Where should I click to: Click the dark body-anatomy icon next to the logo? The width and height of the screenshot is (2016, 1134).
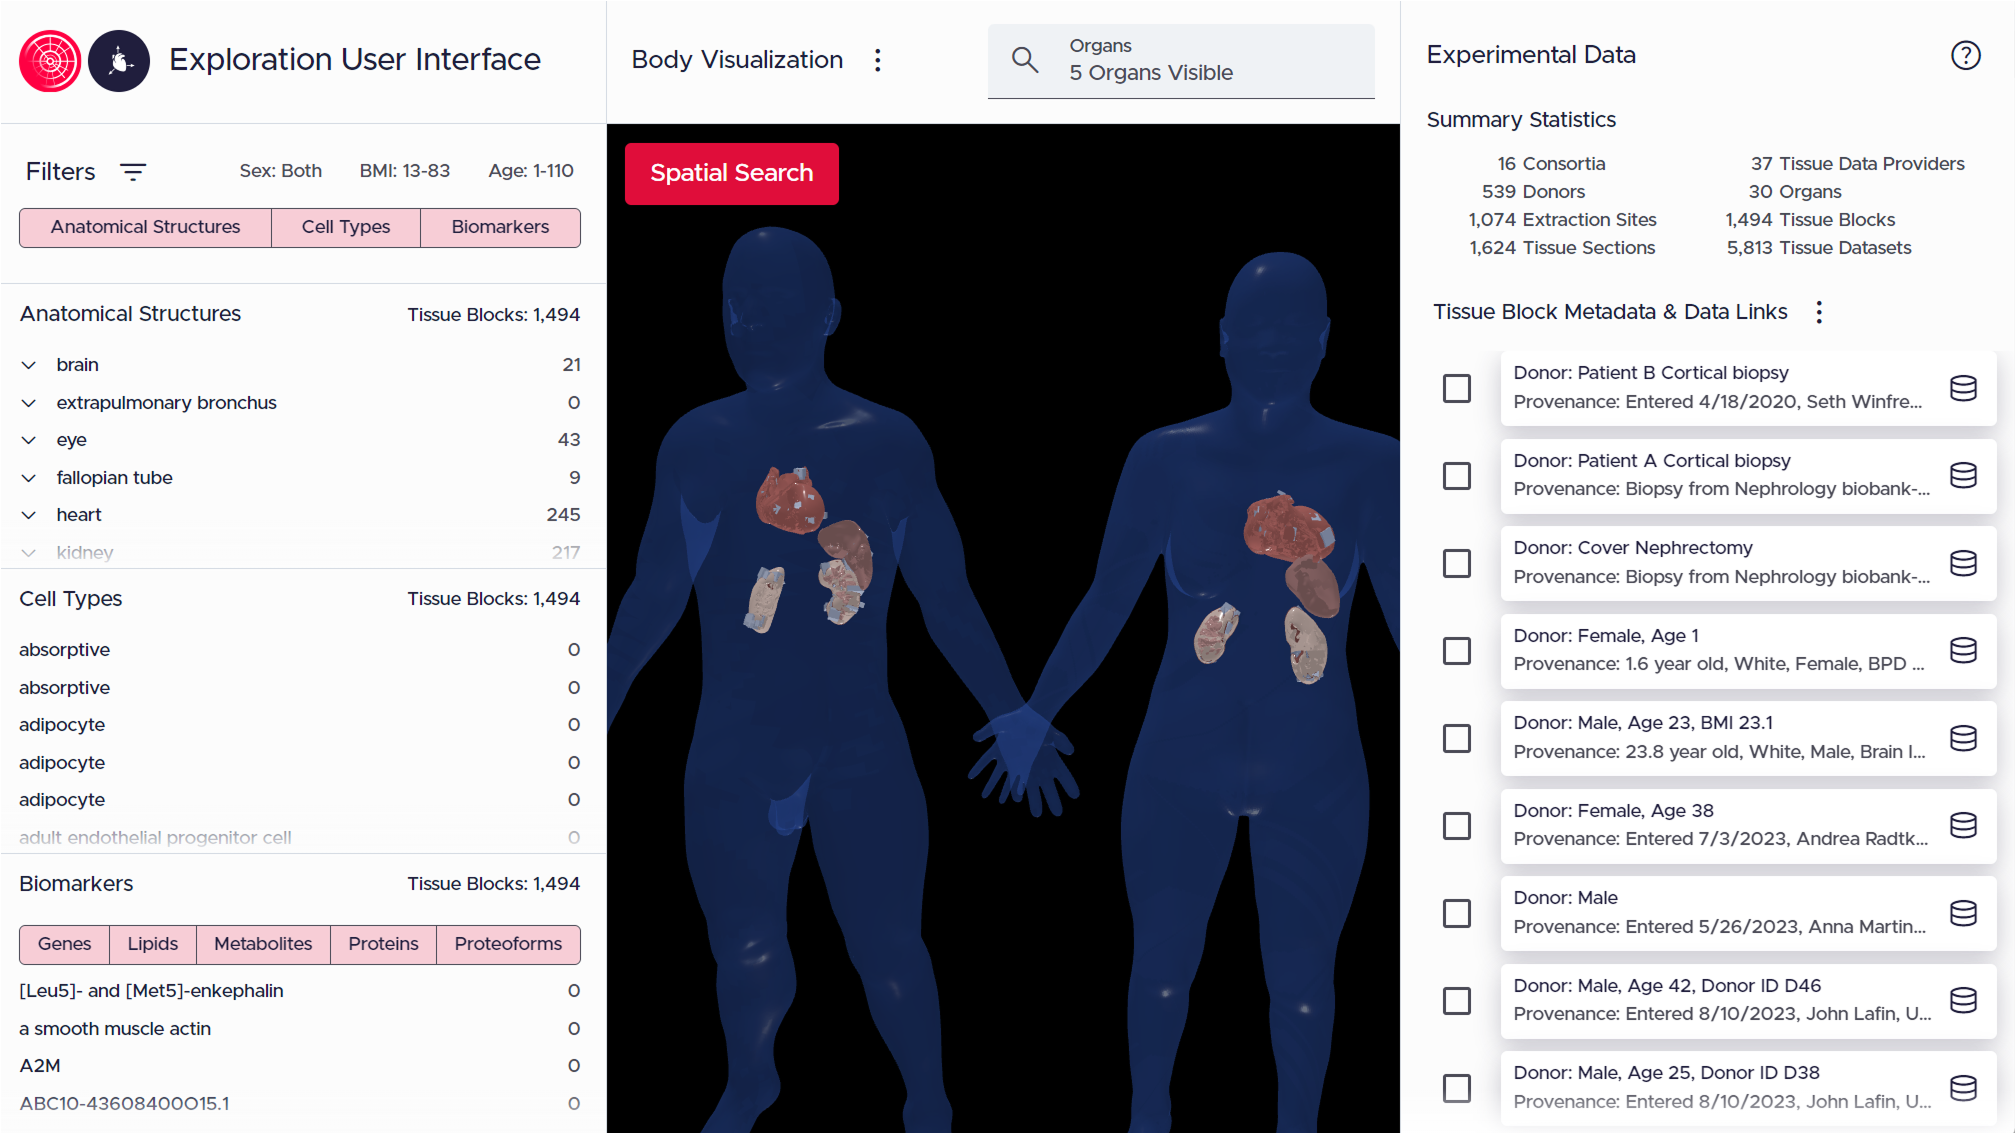[x=119, y=60]
